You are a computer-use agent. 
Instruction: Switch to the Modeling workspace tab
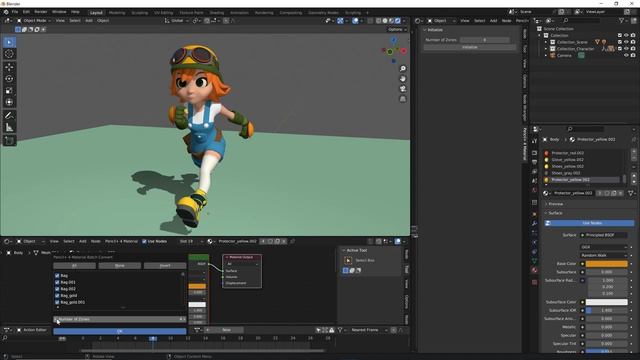(117, 13)
